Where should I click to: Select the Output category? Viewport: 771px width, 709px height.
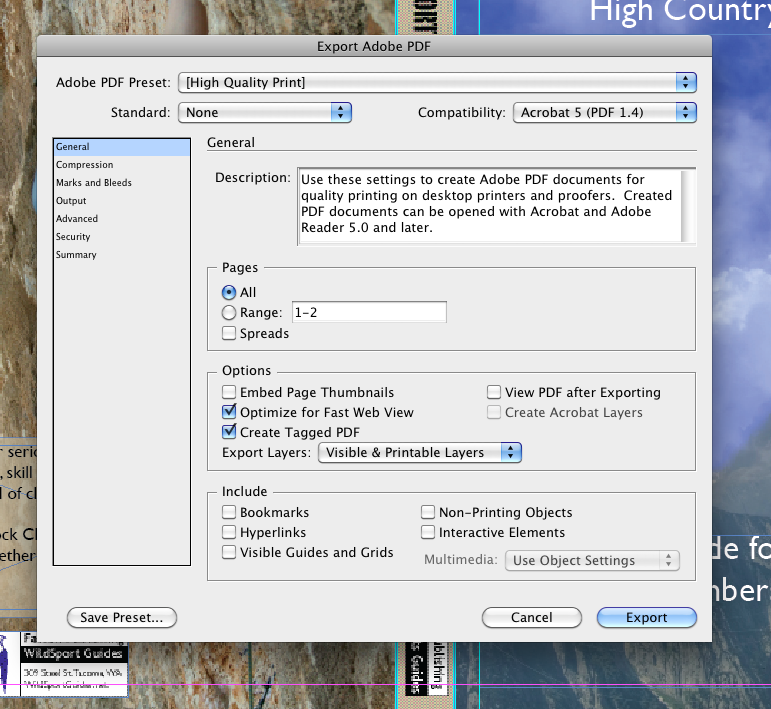click(x=121, y=201)
